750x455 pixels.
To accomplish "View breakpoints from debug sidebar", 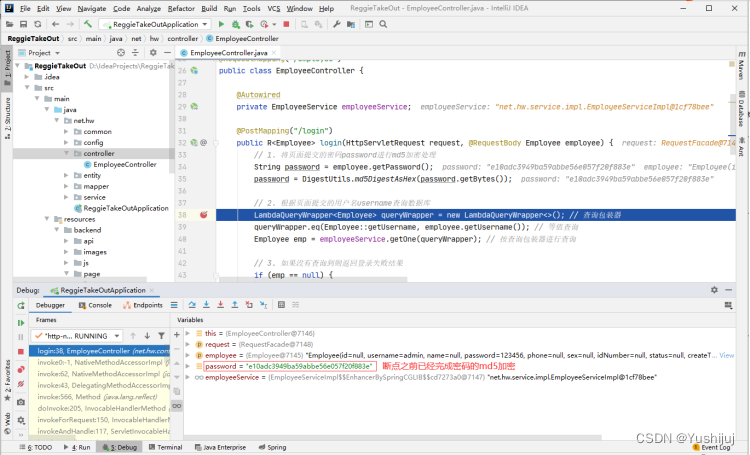I will [x=21, y=369].
